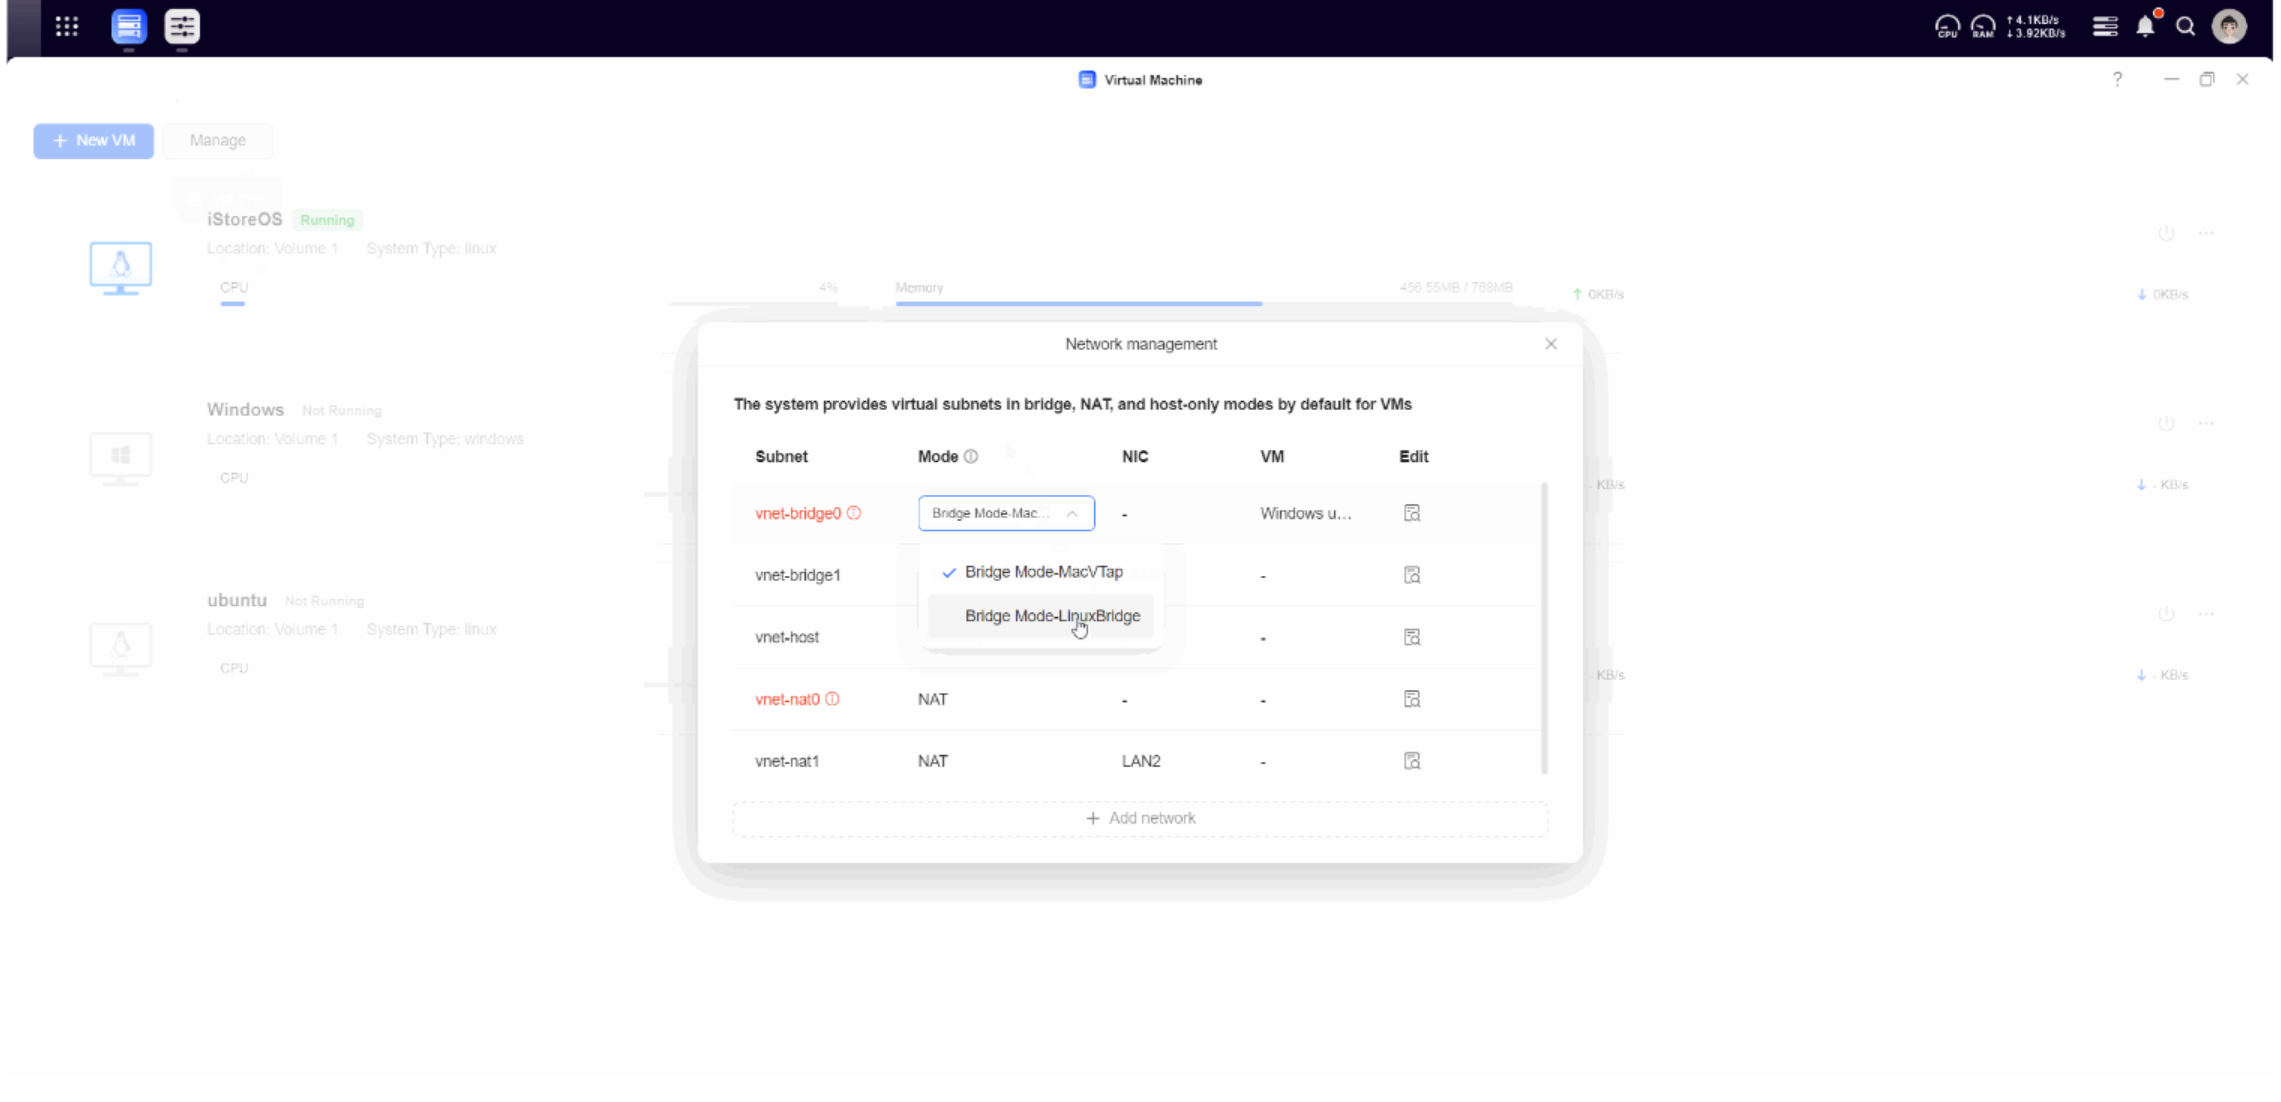Click the Mode column info icon
The width and height of the screenshot is (2281, 1102).
tap(971, 456)
